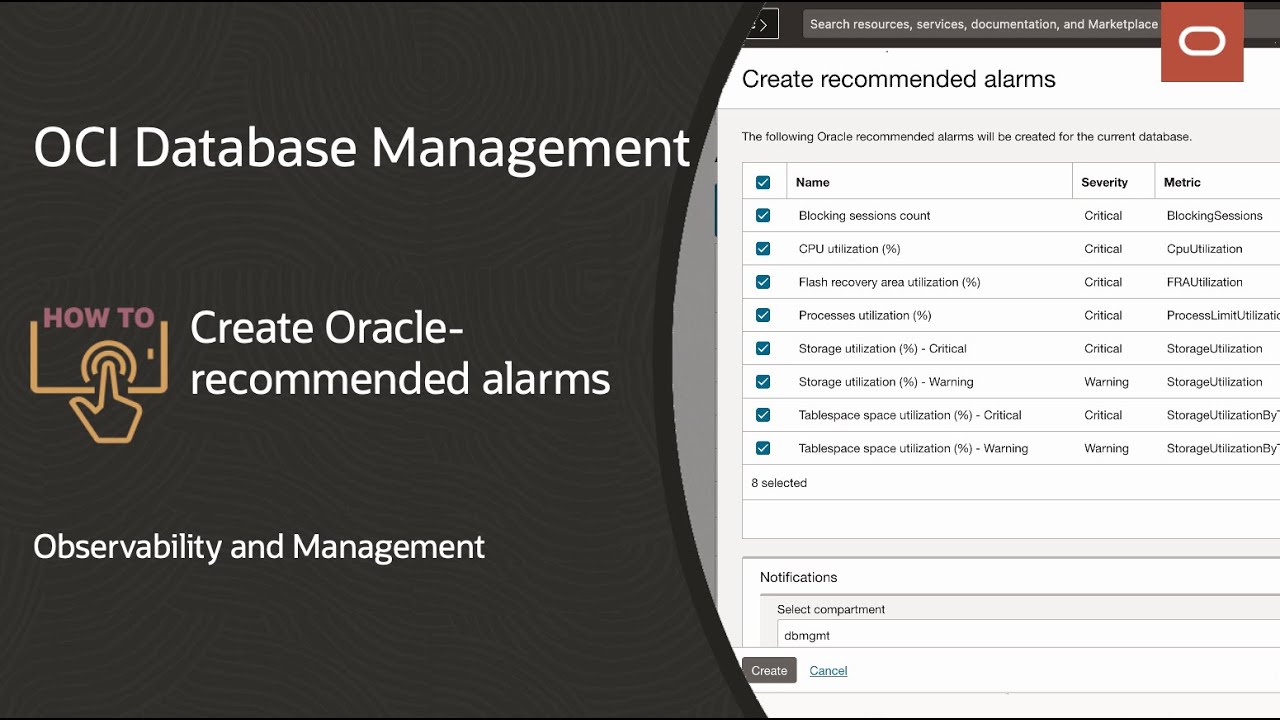
Task: Click the 'Create recommended alarms' title
Action: pos(899,79)
